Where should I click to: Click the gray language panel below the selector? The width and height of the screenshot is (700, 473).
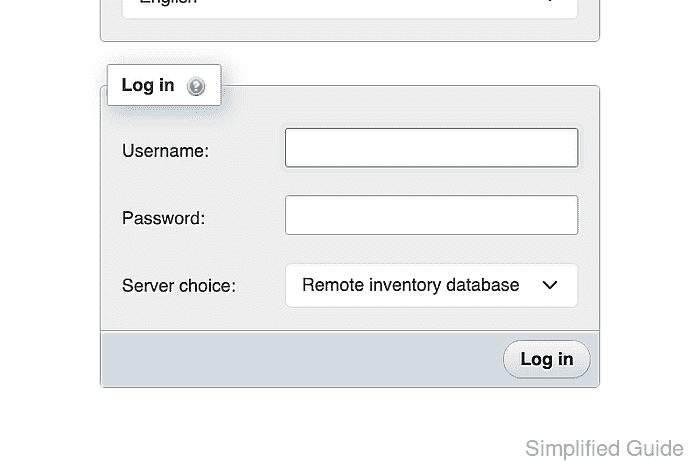tap(350, 30)
